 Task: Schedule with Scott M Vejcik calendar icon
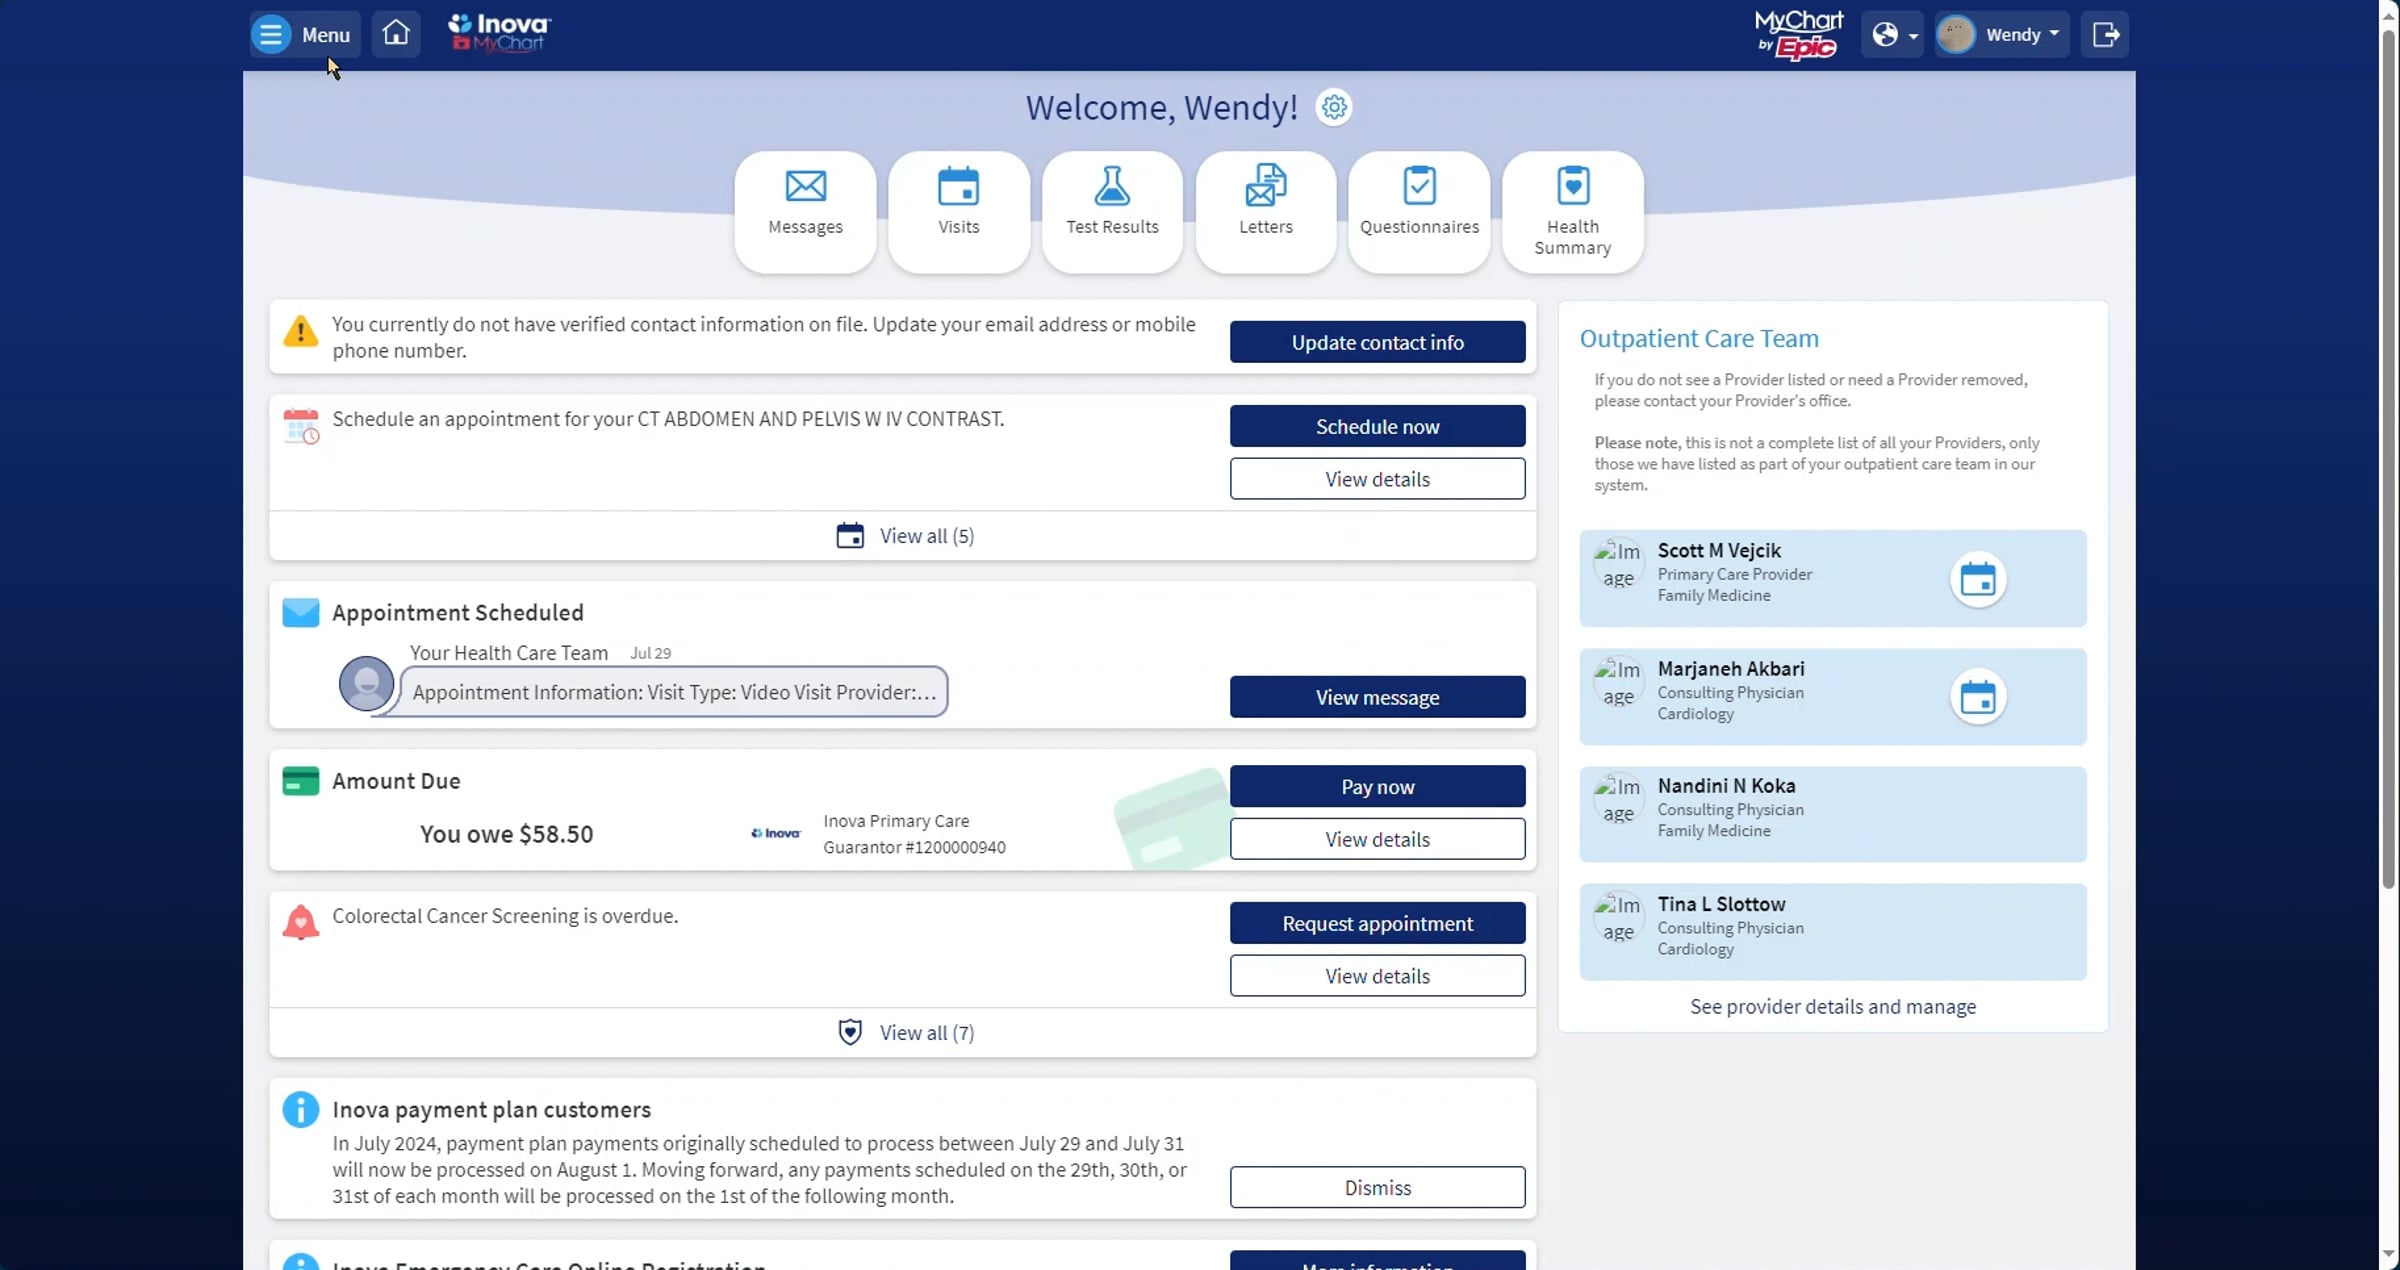pos(1978,579)
